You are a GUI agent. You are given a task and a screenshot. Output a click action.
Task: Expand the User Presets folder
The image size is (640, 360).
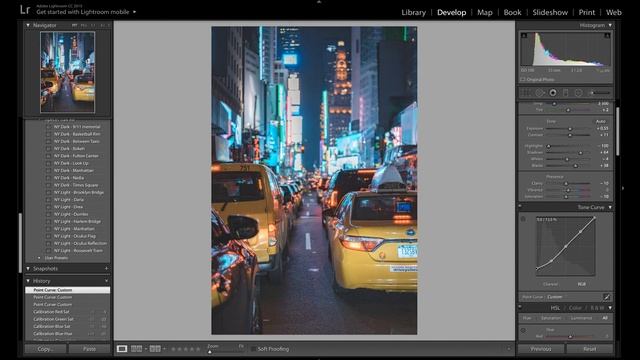39,258
